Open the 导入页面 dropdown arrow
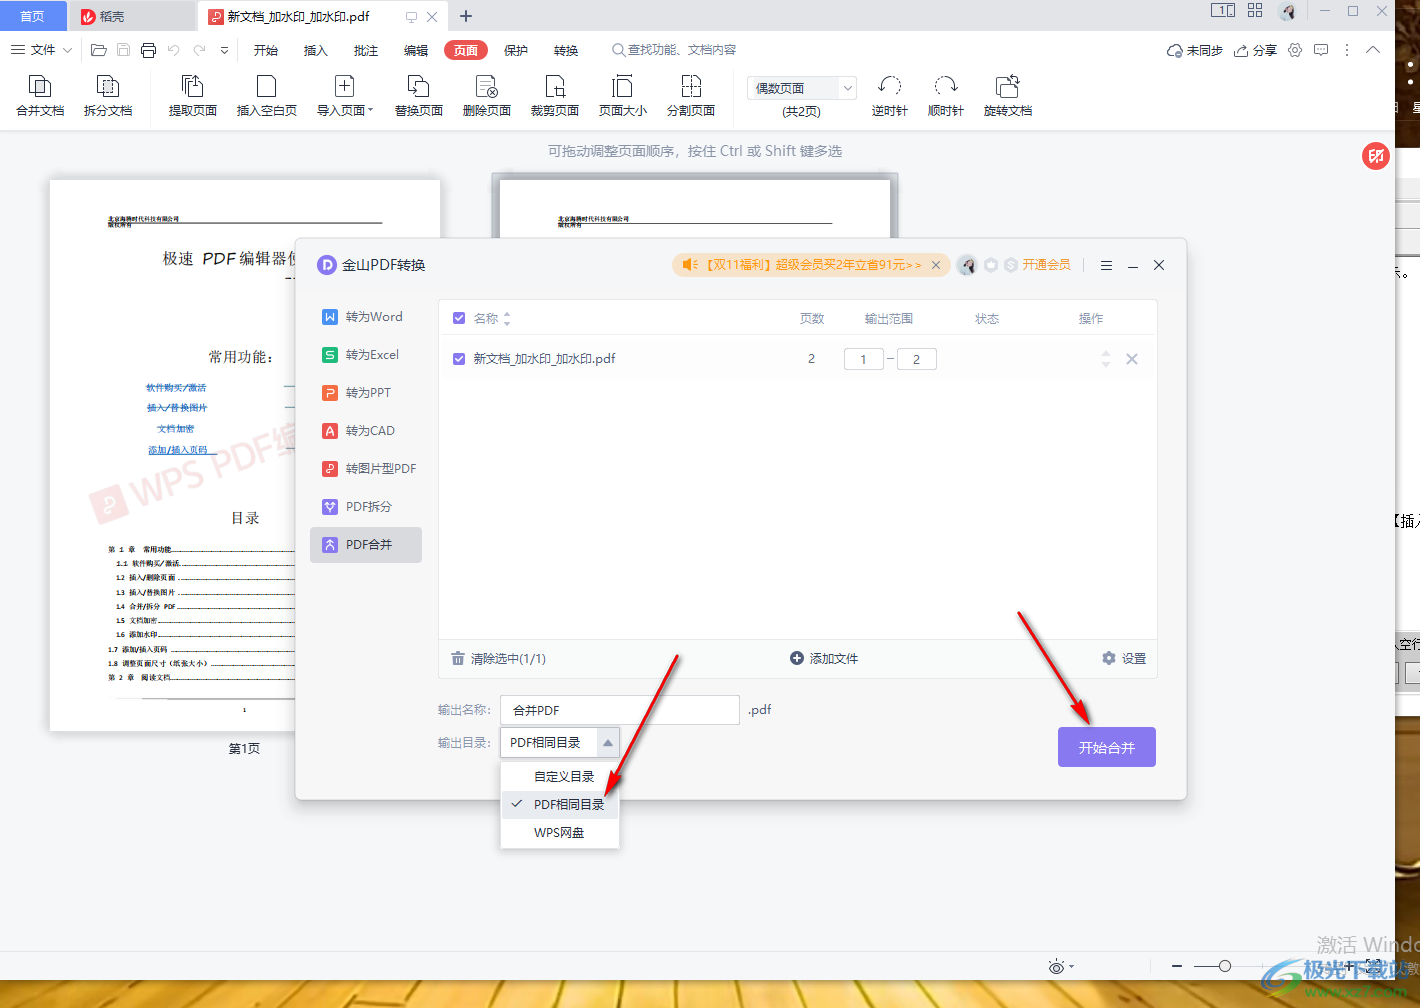The width and height of the screenshot is (1420, 1008). point(370,110)
